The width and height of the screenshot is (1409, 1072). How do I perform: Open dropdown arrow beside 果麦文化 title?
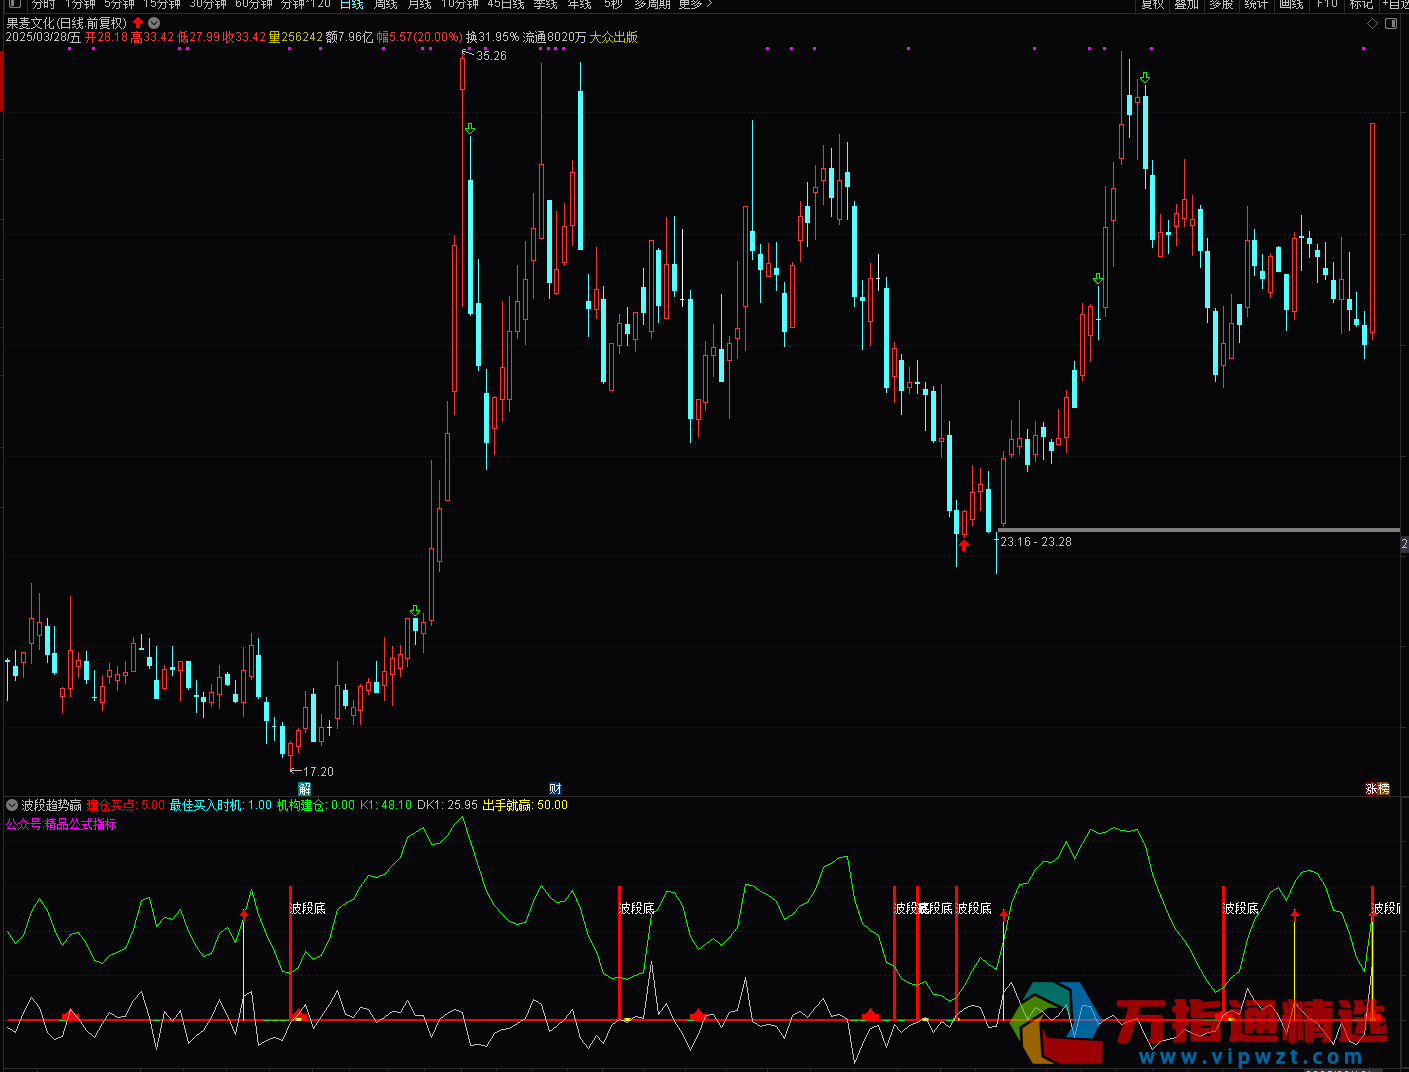tap(154, 23)
